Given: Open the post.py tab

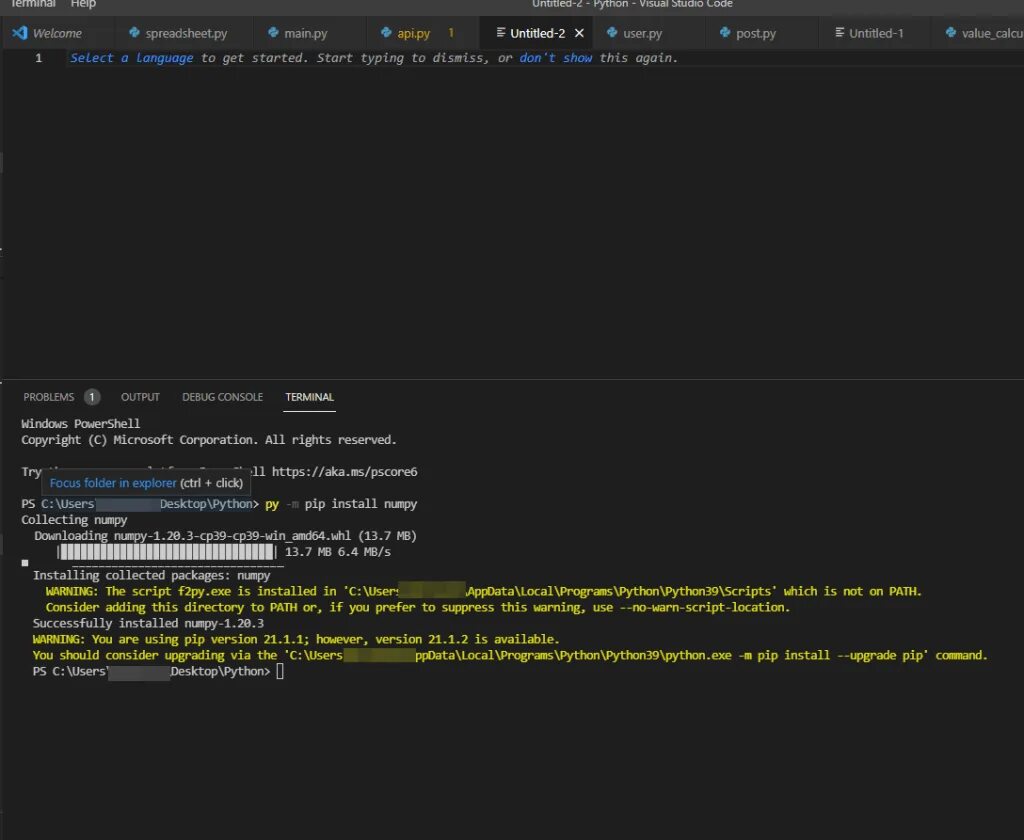Looking at the screenshot, I should (x=756, y=33).
